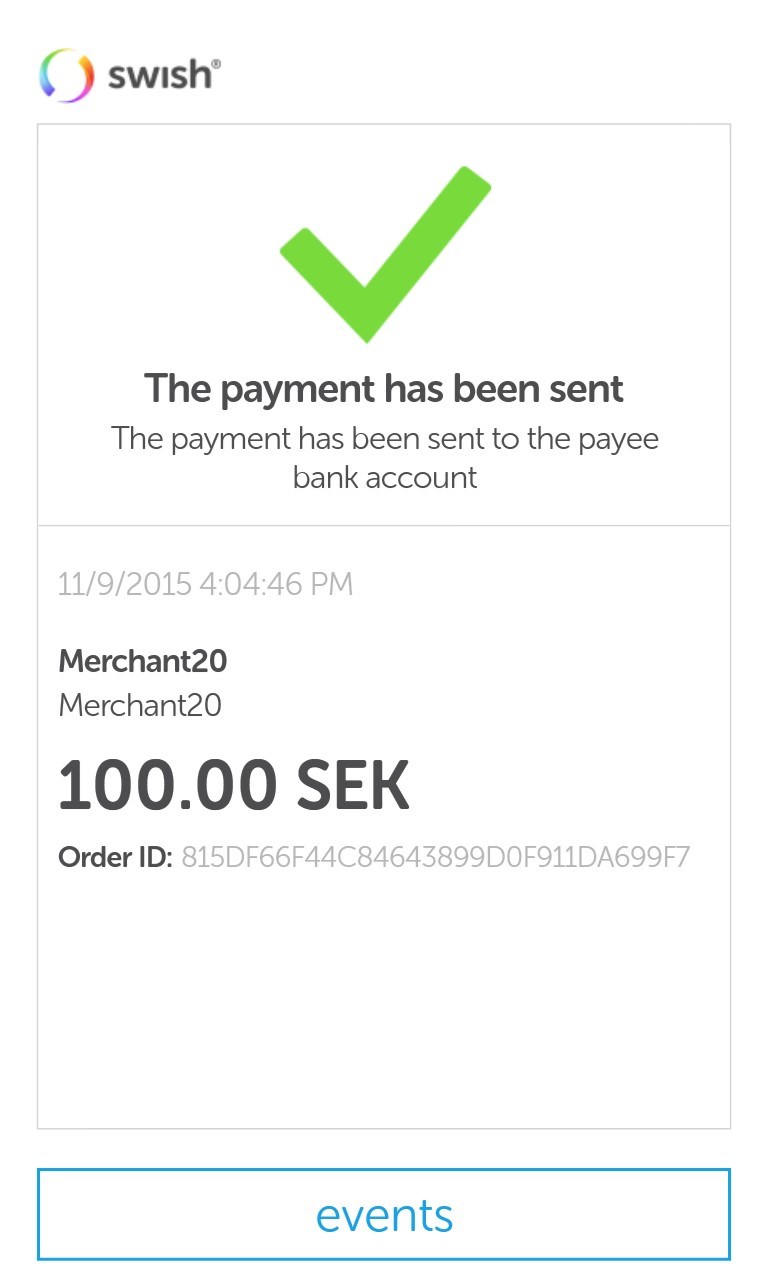Click the Order ID value starting with 815DF
Viewport: 768px width, 1280px height.
(435, 856)
